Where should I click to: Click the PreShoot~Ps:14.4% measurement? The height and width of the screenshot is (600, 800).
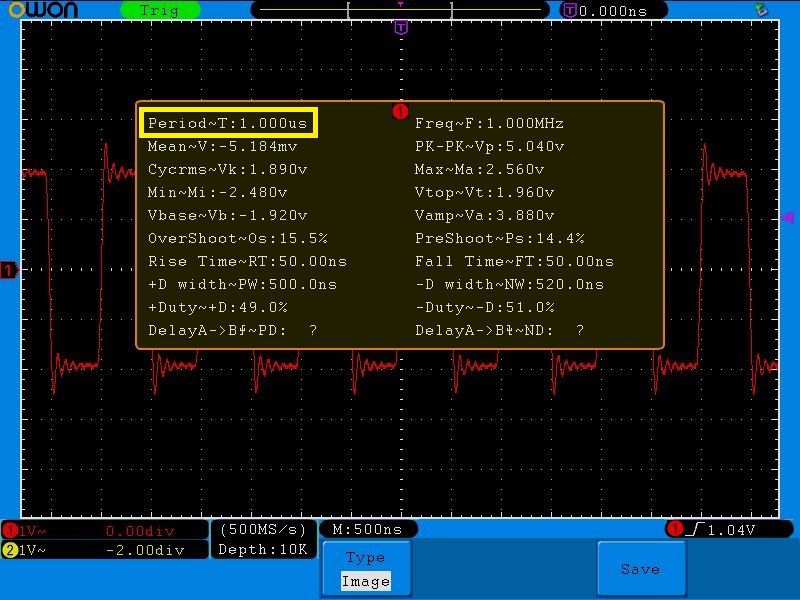click(x=499, y=238)
